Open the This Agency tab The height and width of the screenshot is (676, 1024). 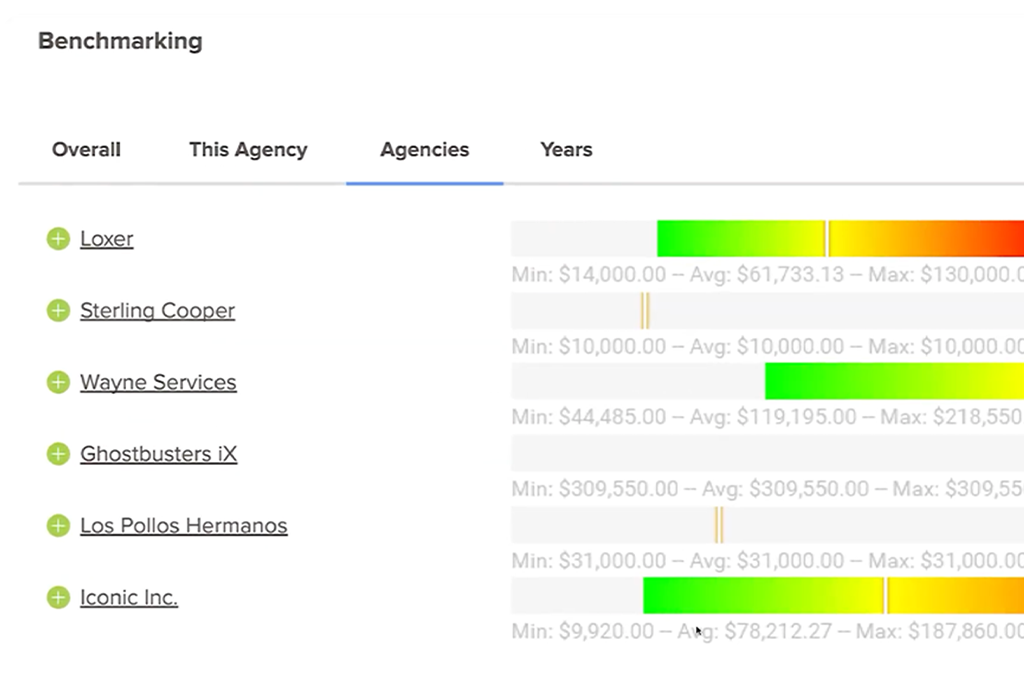[248, 150]
